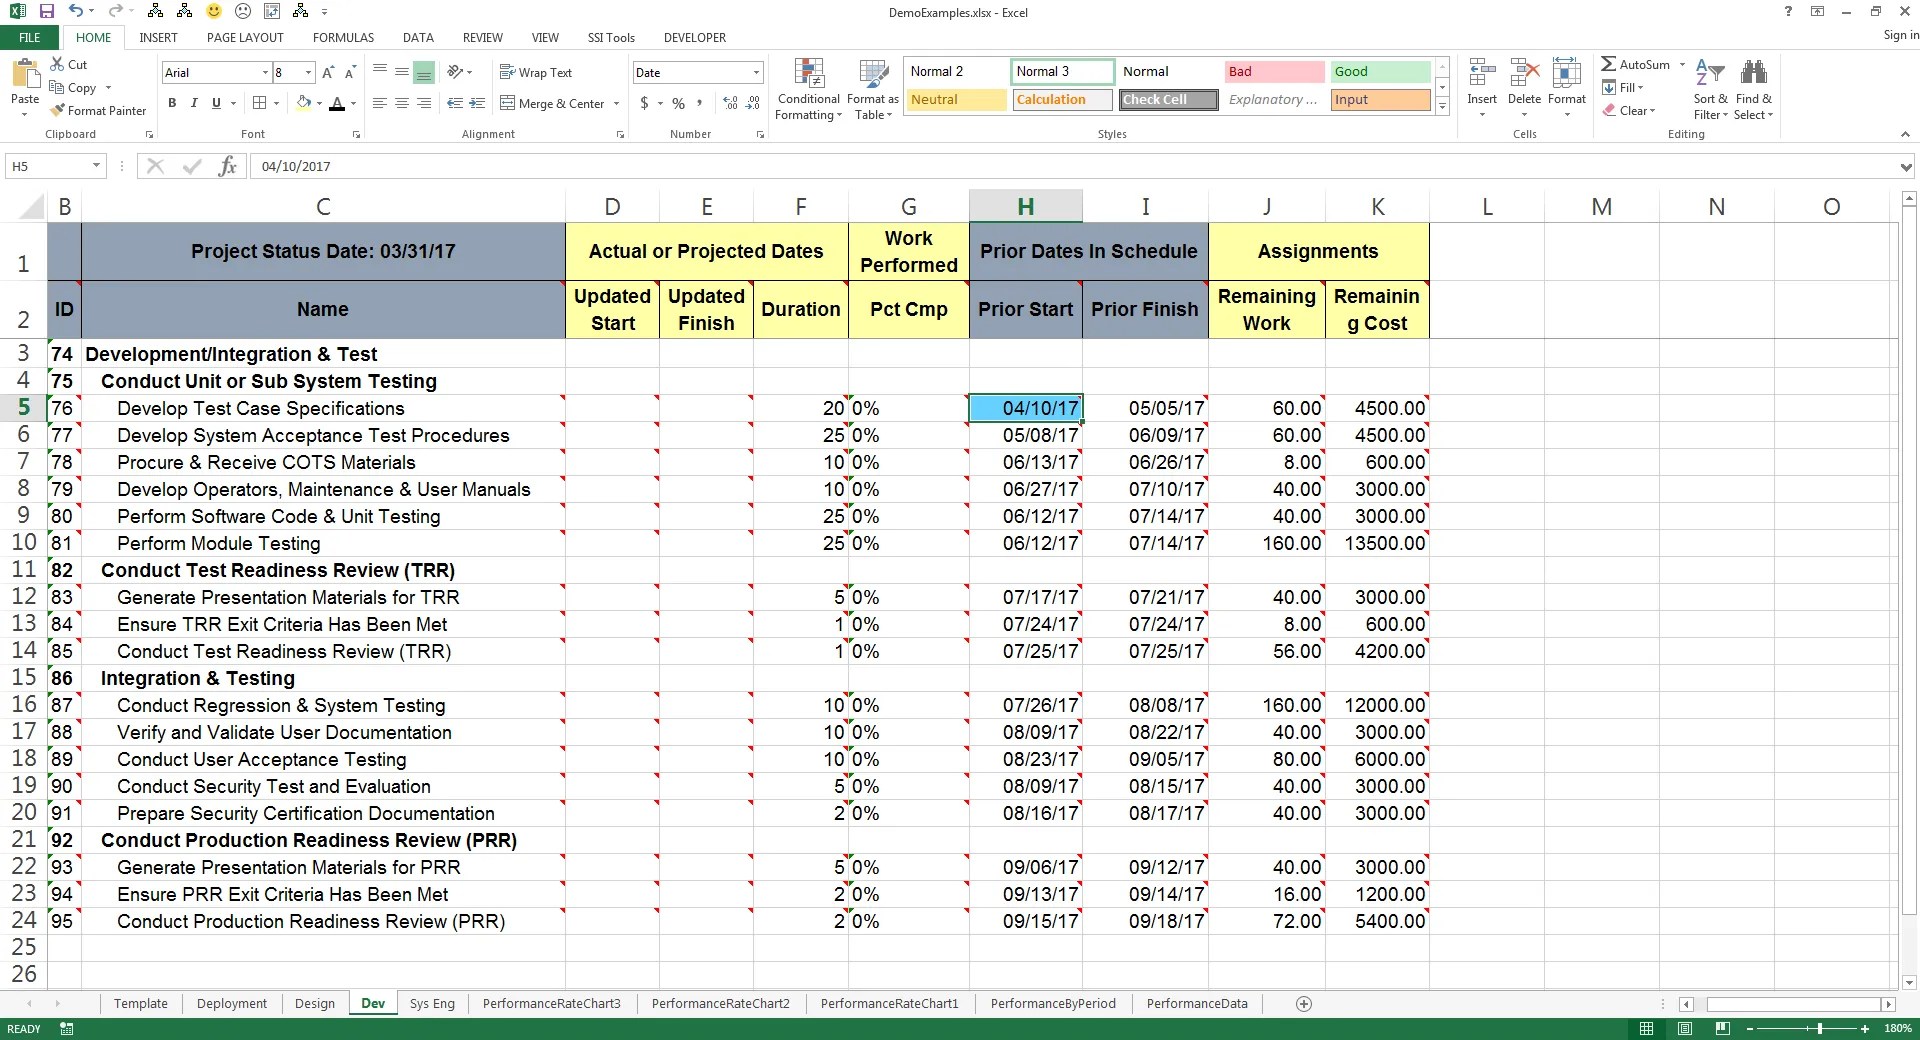This screenshot has width=1920, height=1040.
Task: Click the Insert Function fx icon
Action: [x=228, y=166]
